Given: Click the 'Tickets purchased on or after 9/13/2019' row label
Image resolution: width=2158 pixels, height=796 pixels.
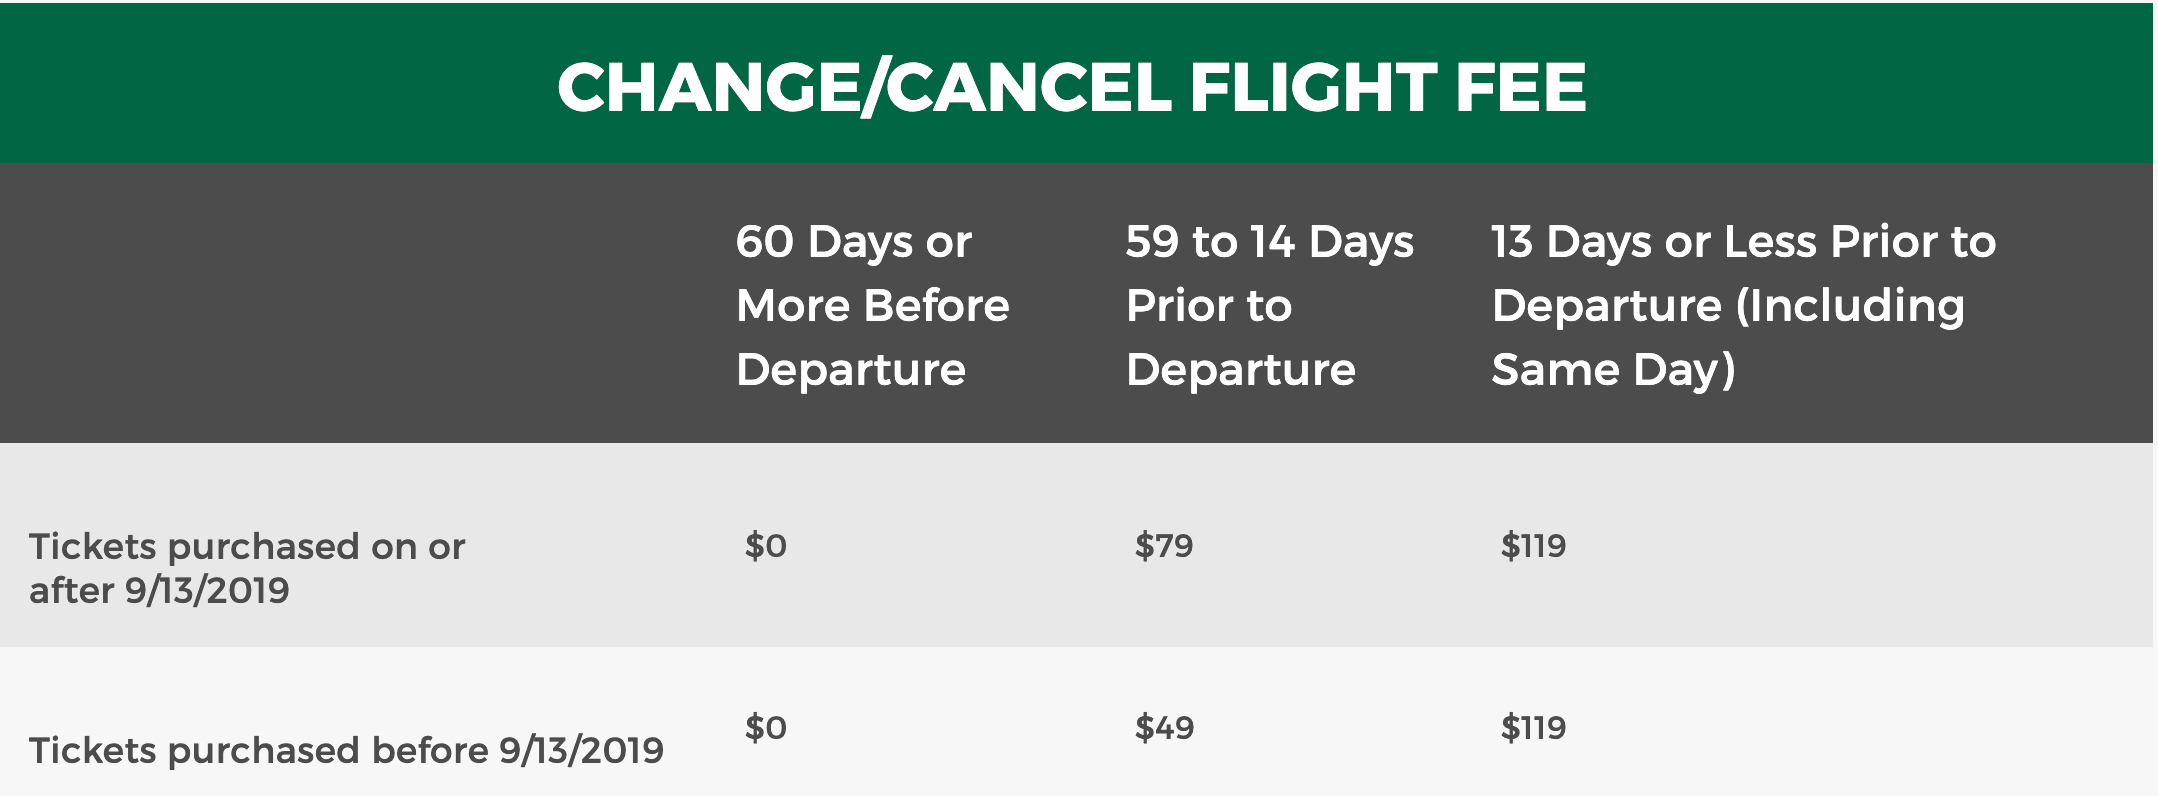Looking at the screenshot, I should click(247, 568).
